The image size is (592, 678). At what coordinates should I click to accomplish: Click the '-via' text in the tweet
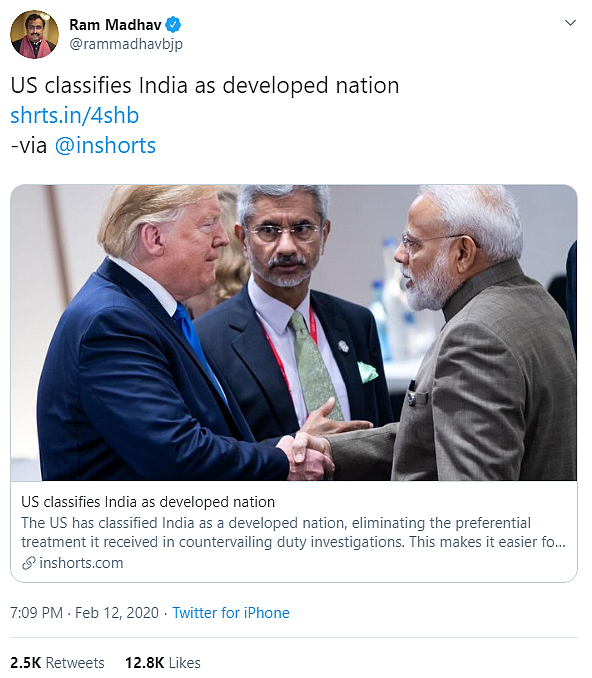point(29,146)
